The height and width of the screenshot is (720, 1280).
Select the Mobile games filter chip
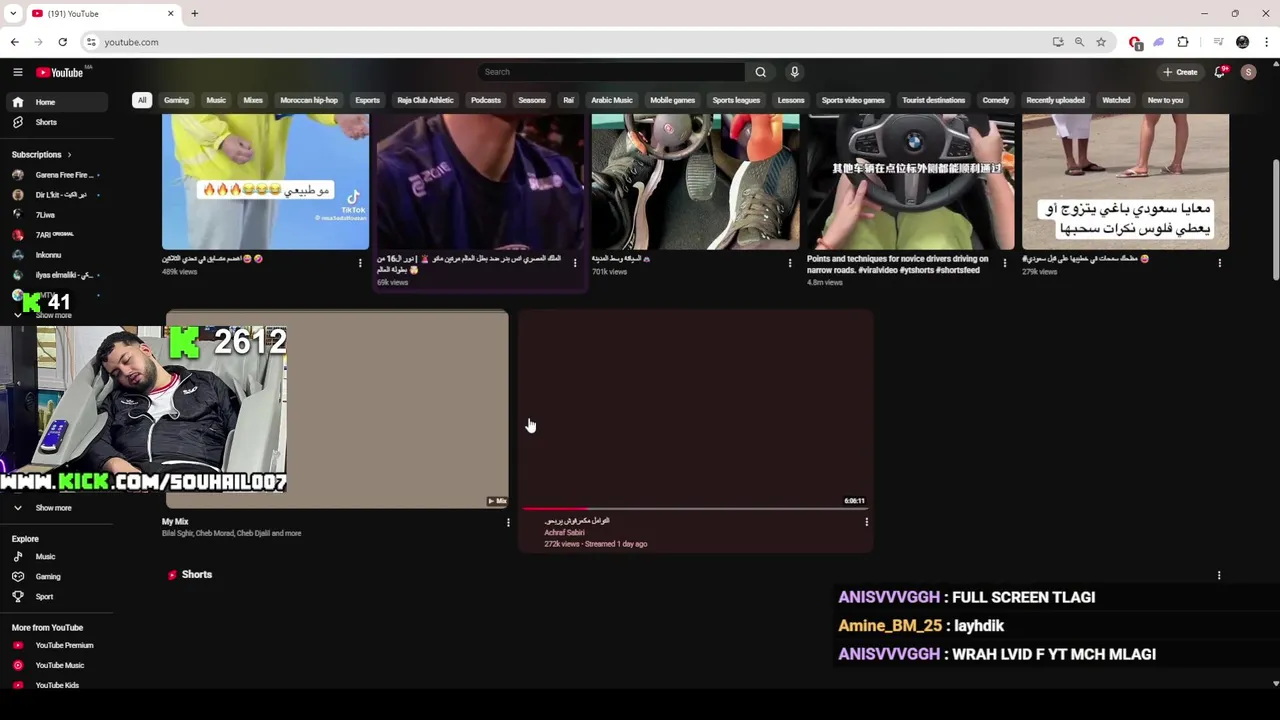(672, 100)
